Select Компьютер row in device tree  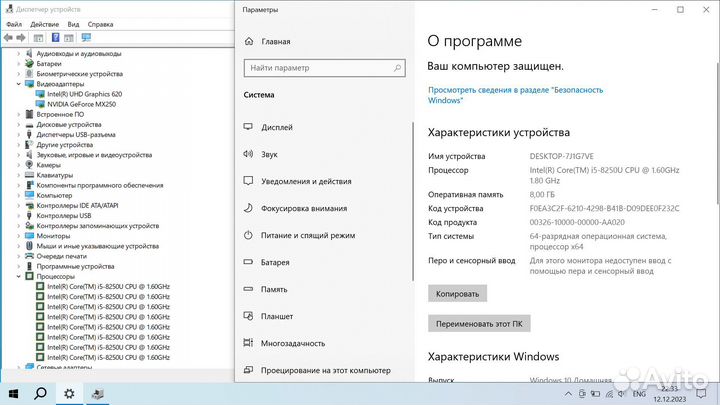54,196
